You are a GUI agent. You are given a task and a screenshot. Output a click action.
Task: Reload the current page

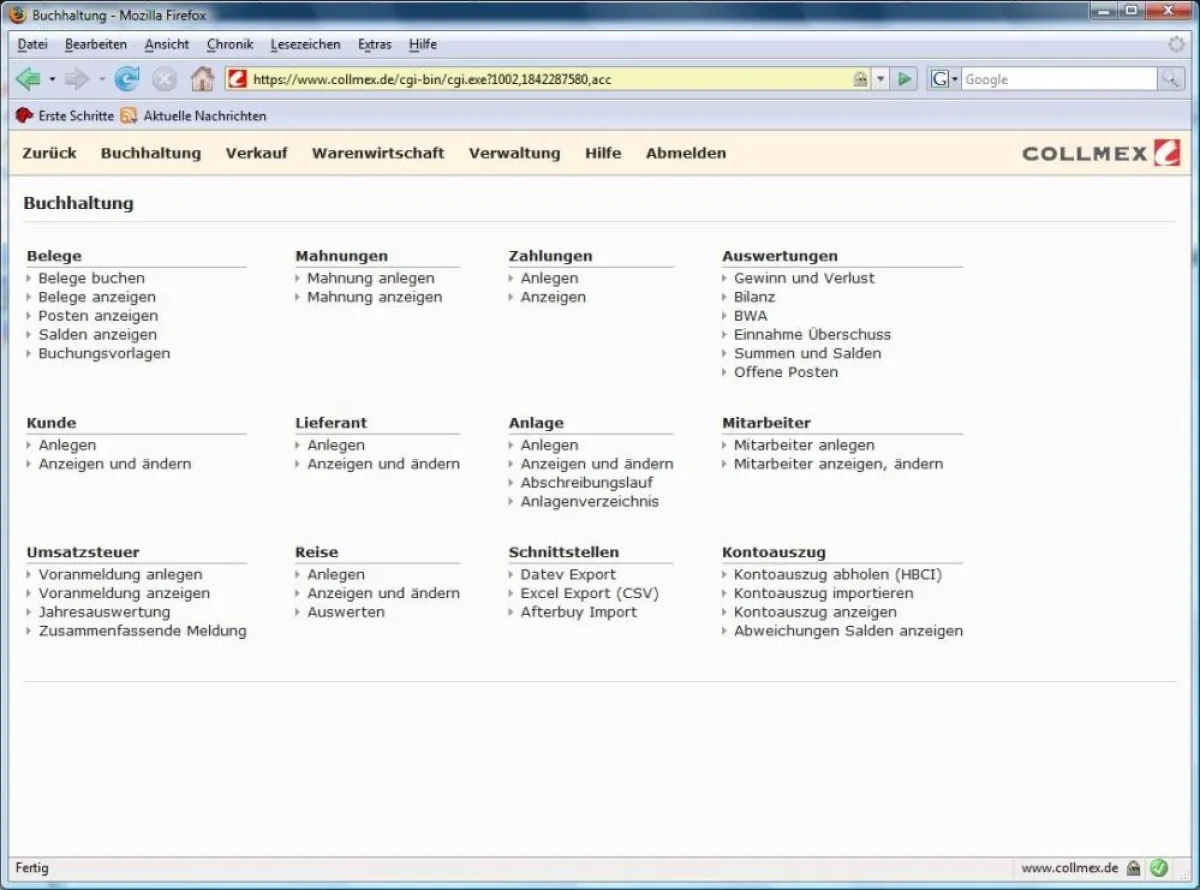(x=127, y=78)
